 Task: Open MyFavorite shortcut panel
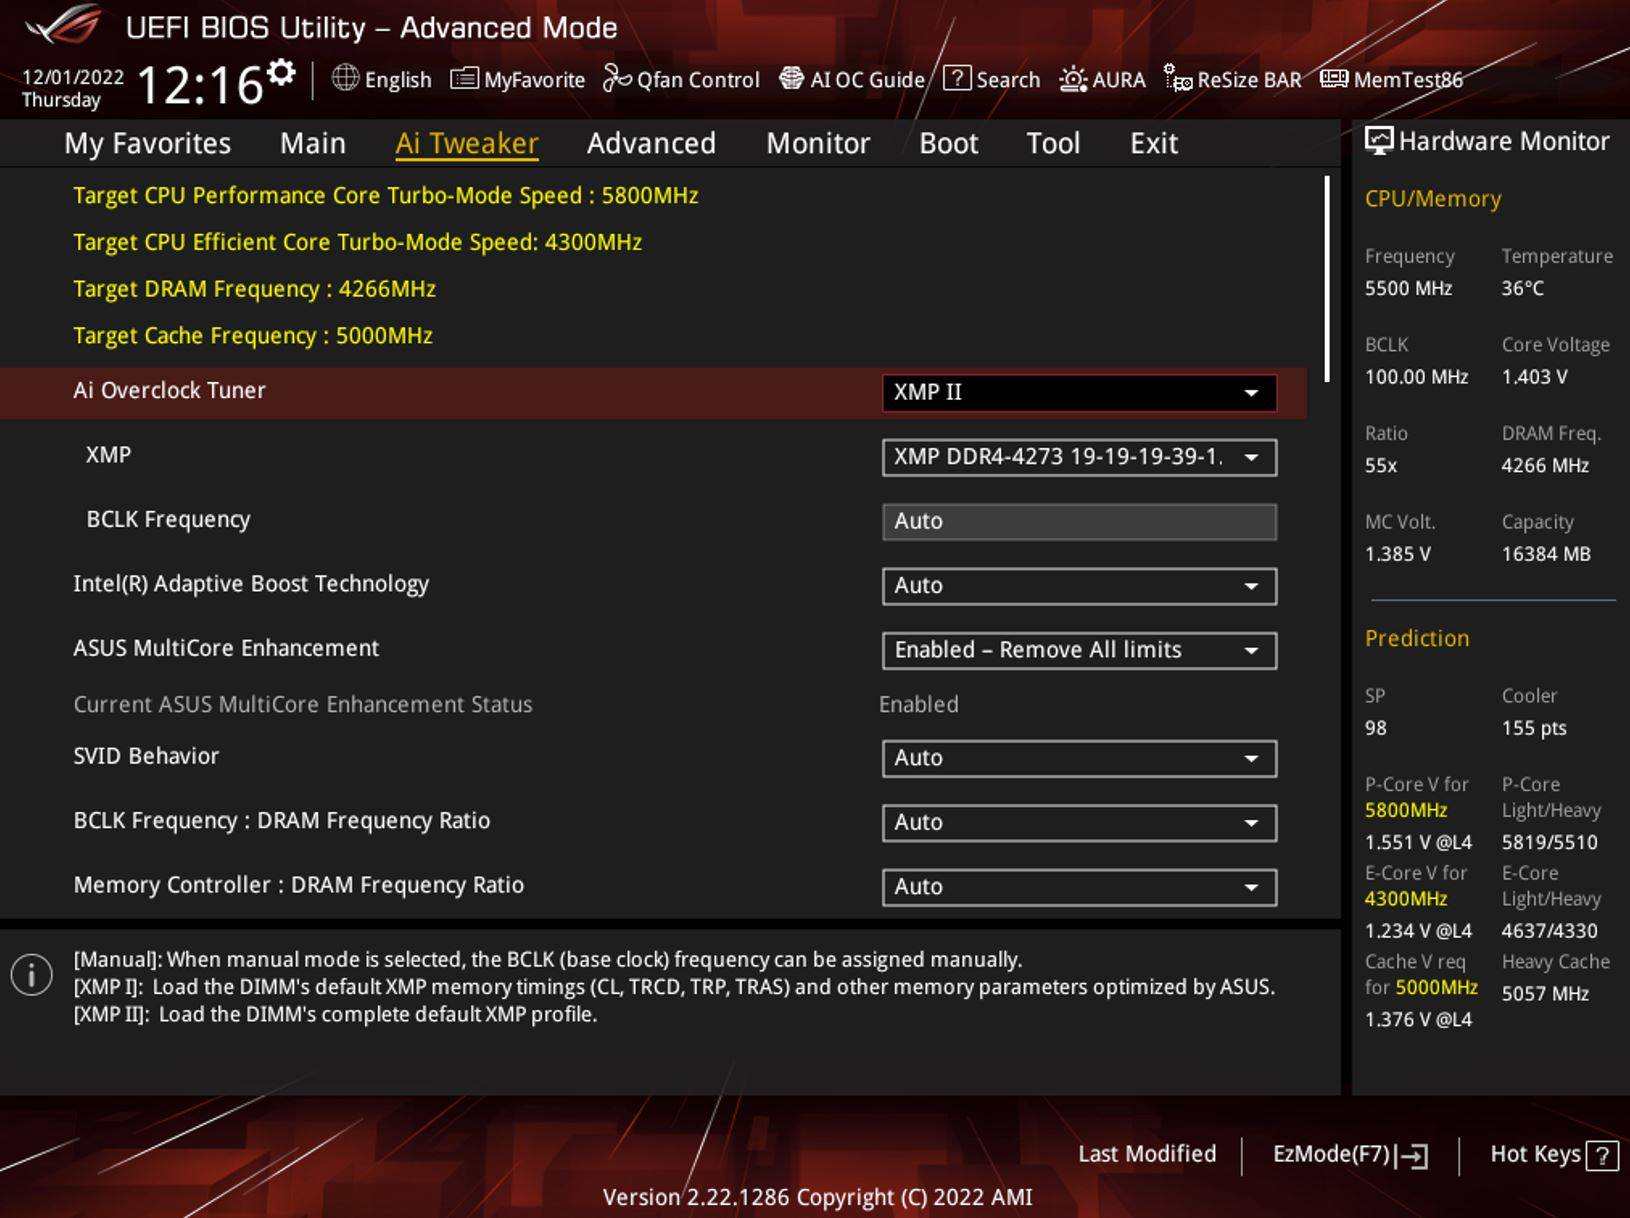(516, 79)
